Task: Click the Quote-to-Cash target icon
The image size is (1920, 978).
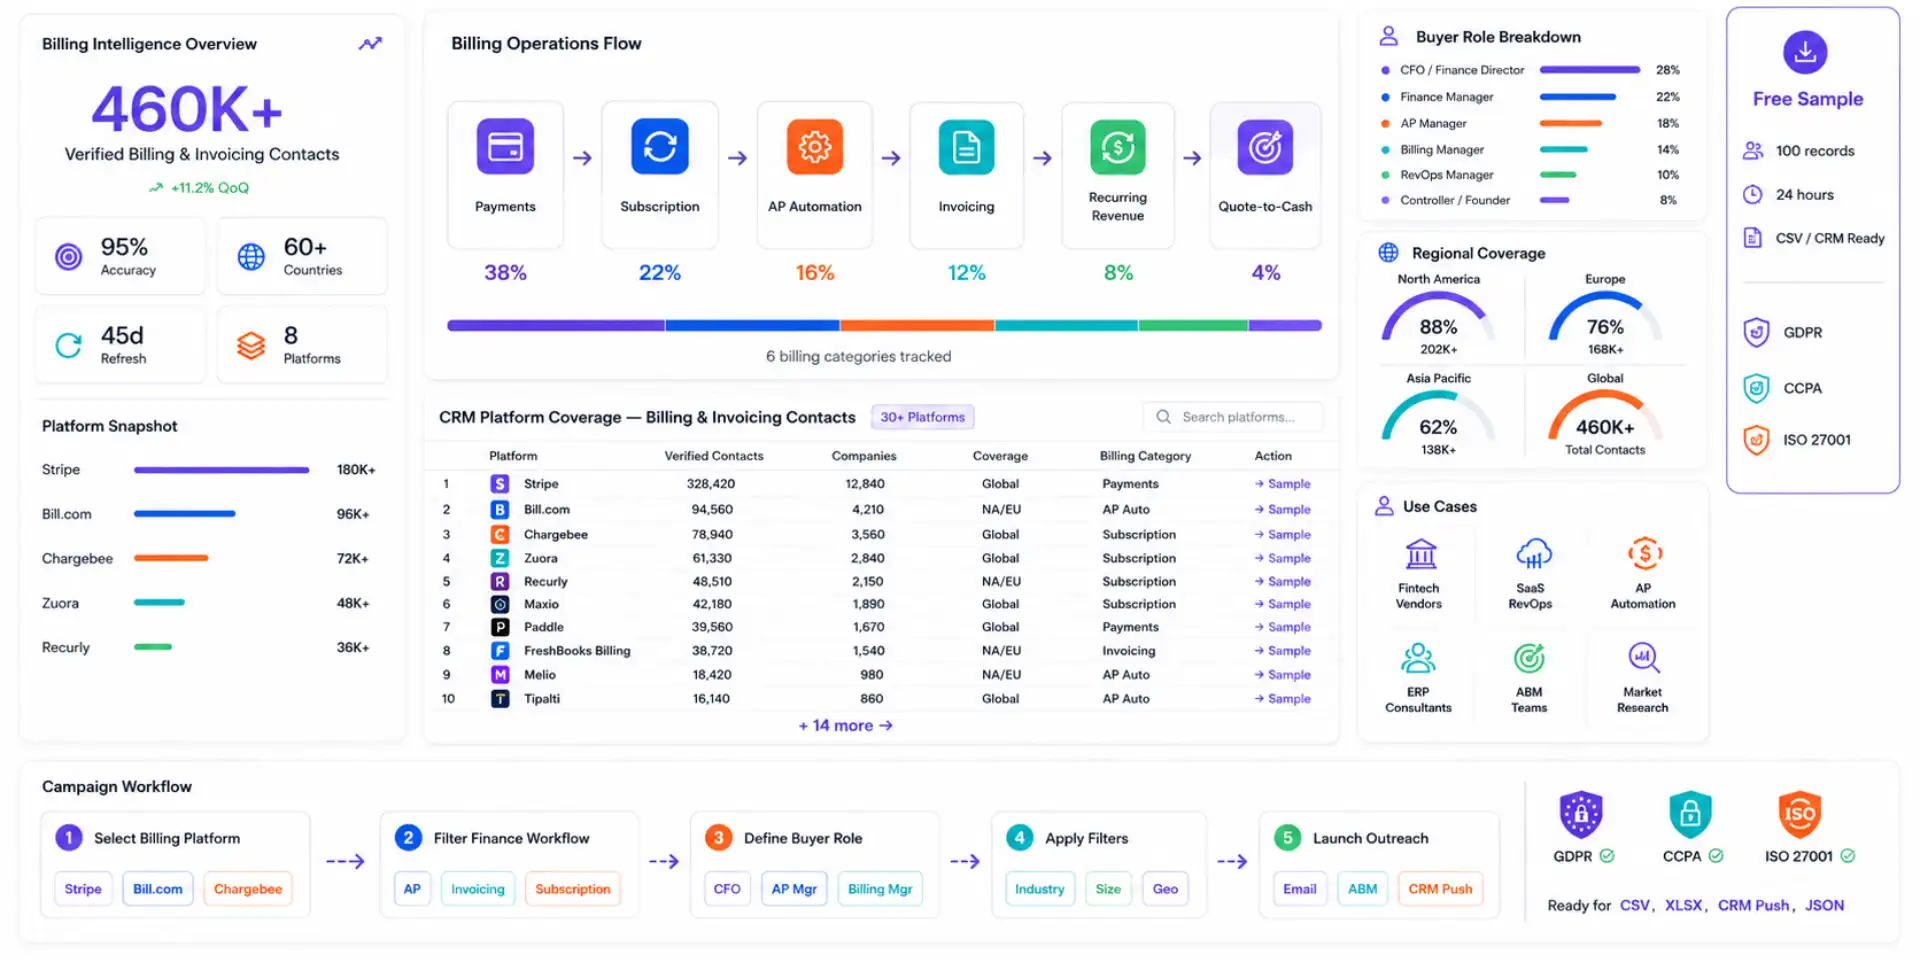Action: [1265, 147]
